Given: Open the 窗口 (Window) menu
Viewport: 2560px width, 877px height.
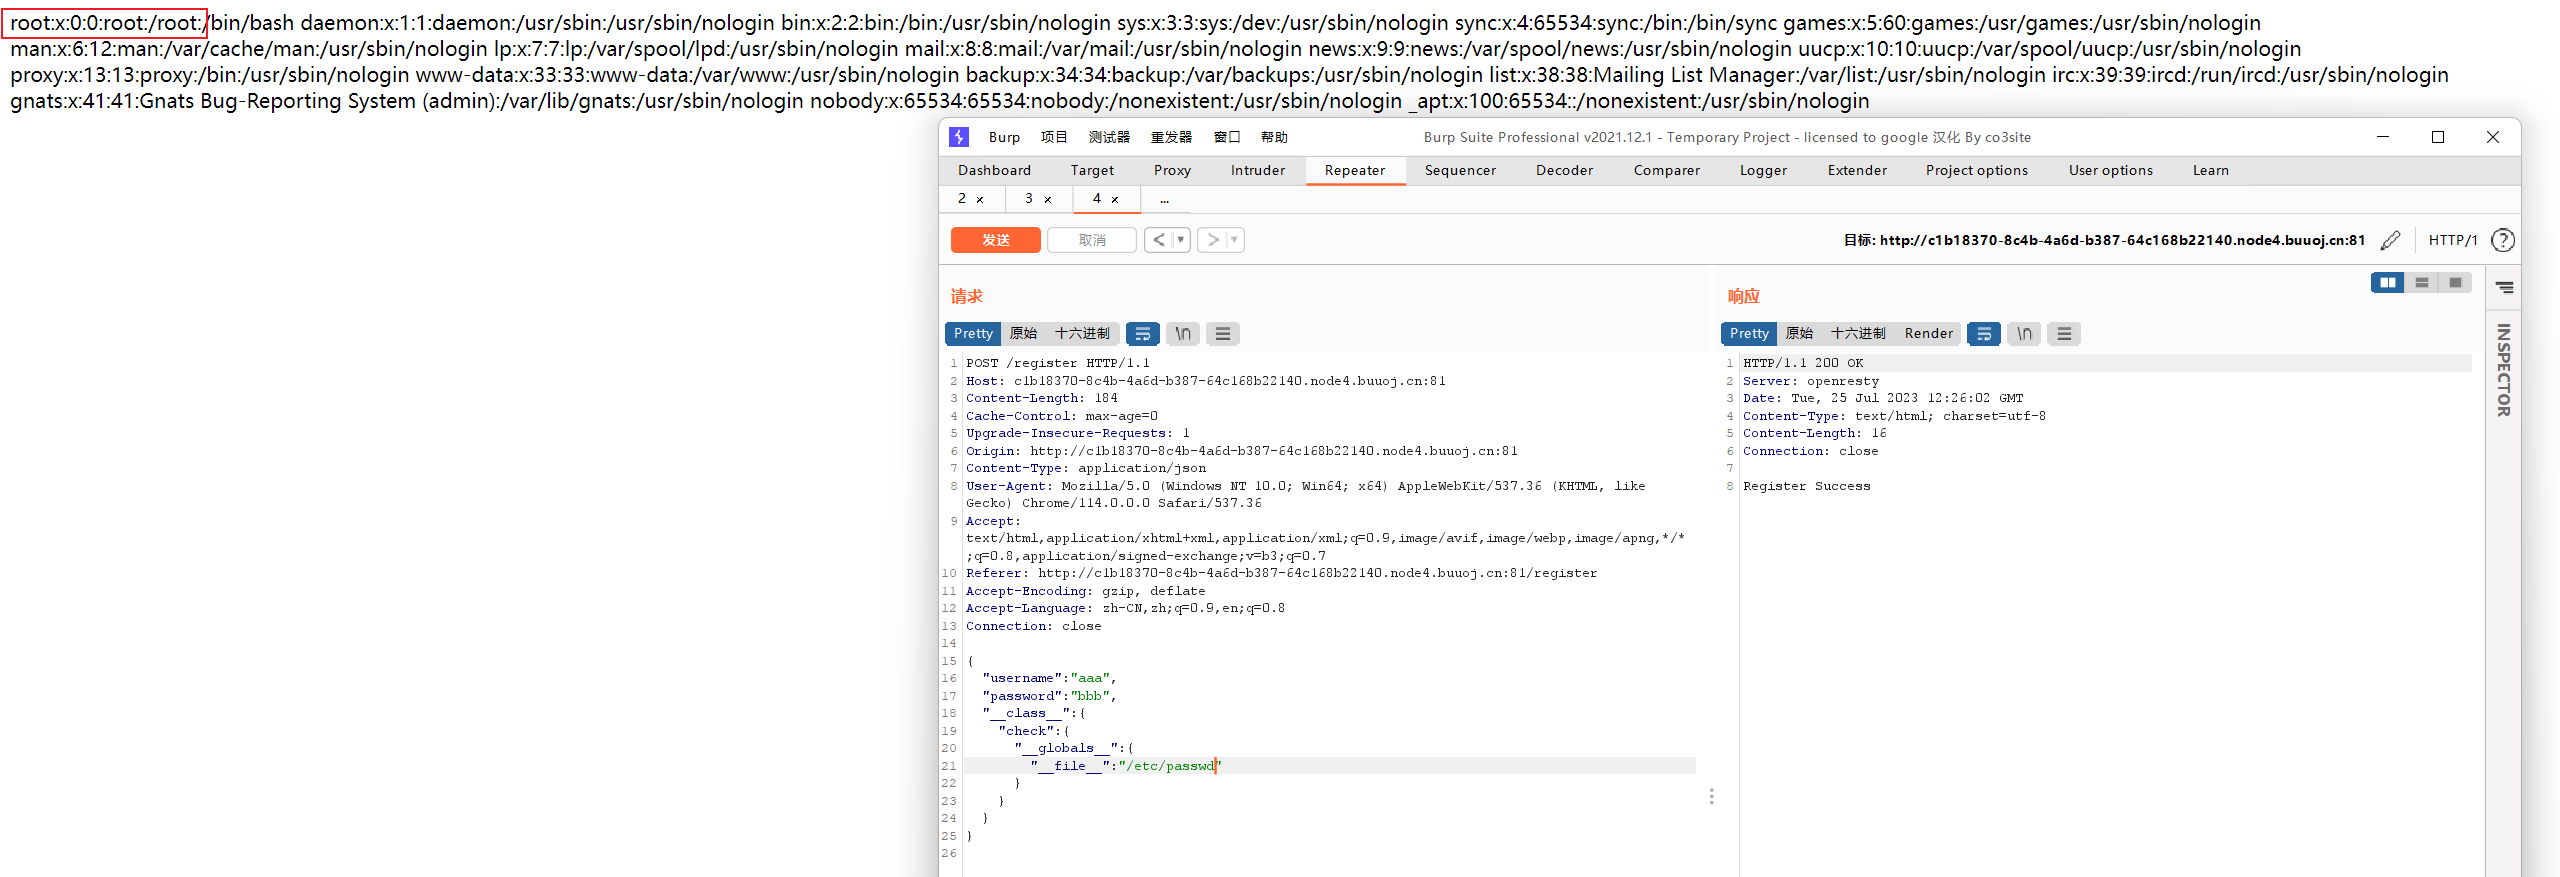Looking at the screenshot, I should coord(1227,138).
